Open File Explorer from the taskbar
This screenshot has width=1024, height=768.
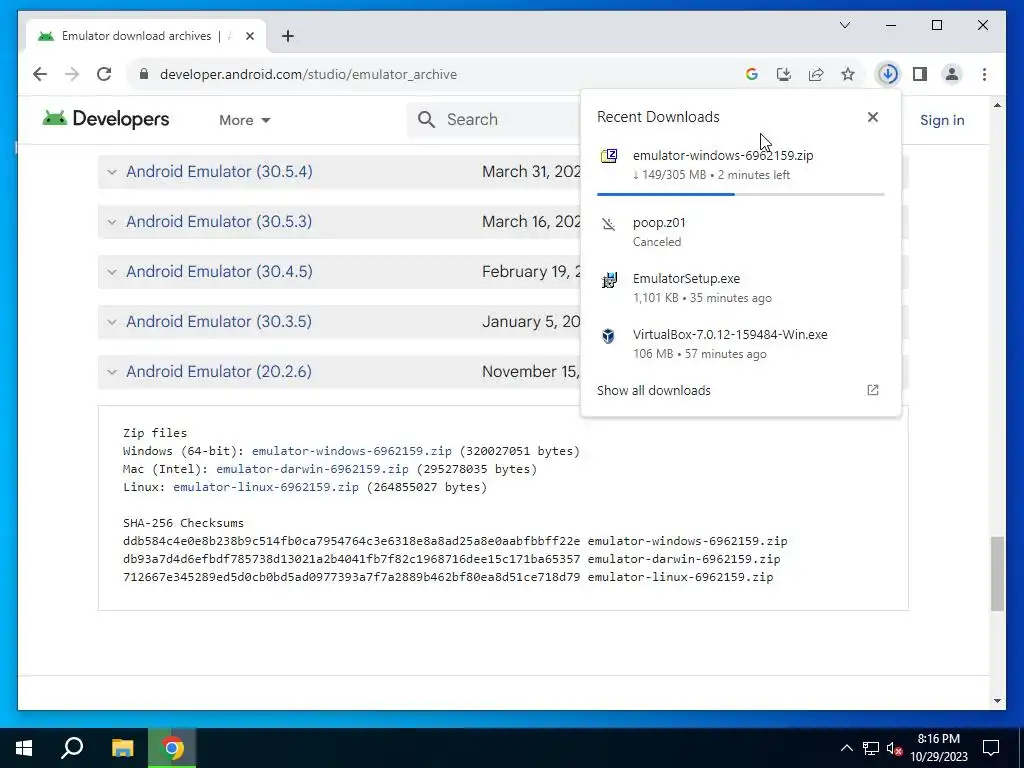pyautogui.click(x=122, y=748)
